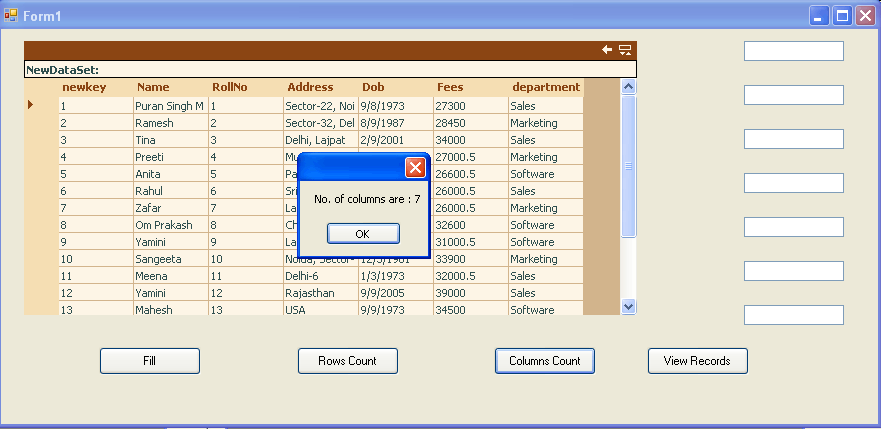Select the Name cell 'Om Prakash'
This screenshot has height=429, width=881.
pos(171,225)
